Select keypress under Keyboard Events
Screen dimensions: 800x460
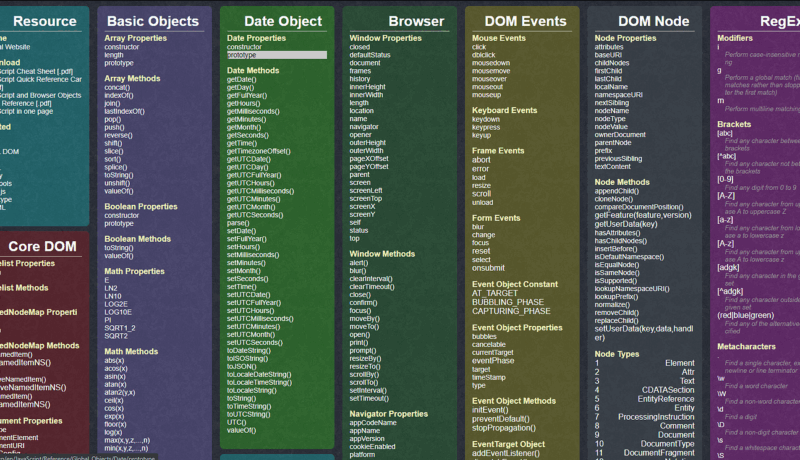[x=486, y=127]
